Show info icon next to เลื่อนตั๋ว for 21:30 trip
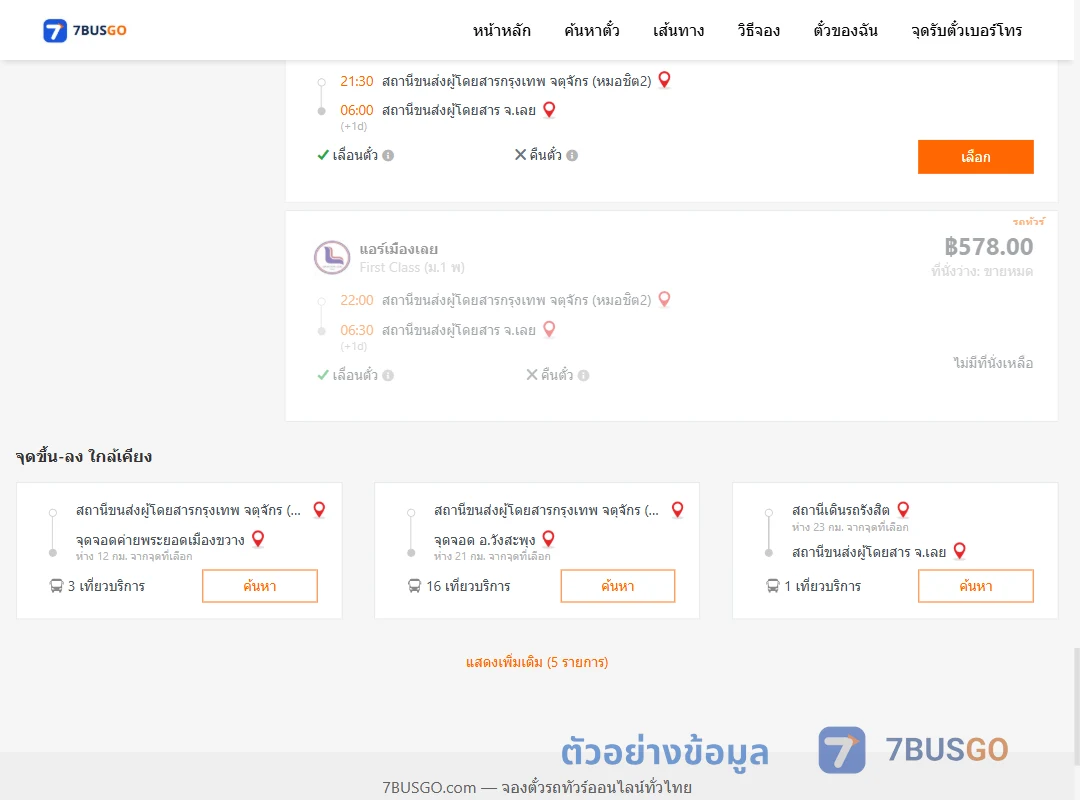 [388, 156]
